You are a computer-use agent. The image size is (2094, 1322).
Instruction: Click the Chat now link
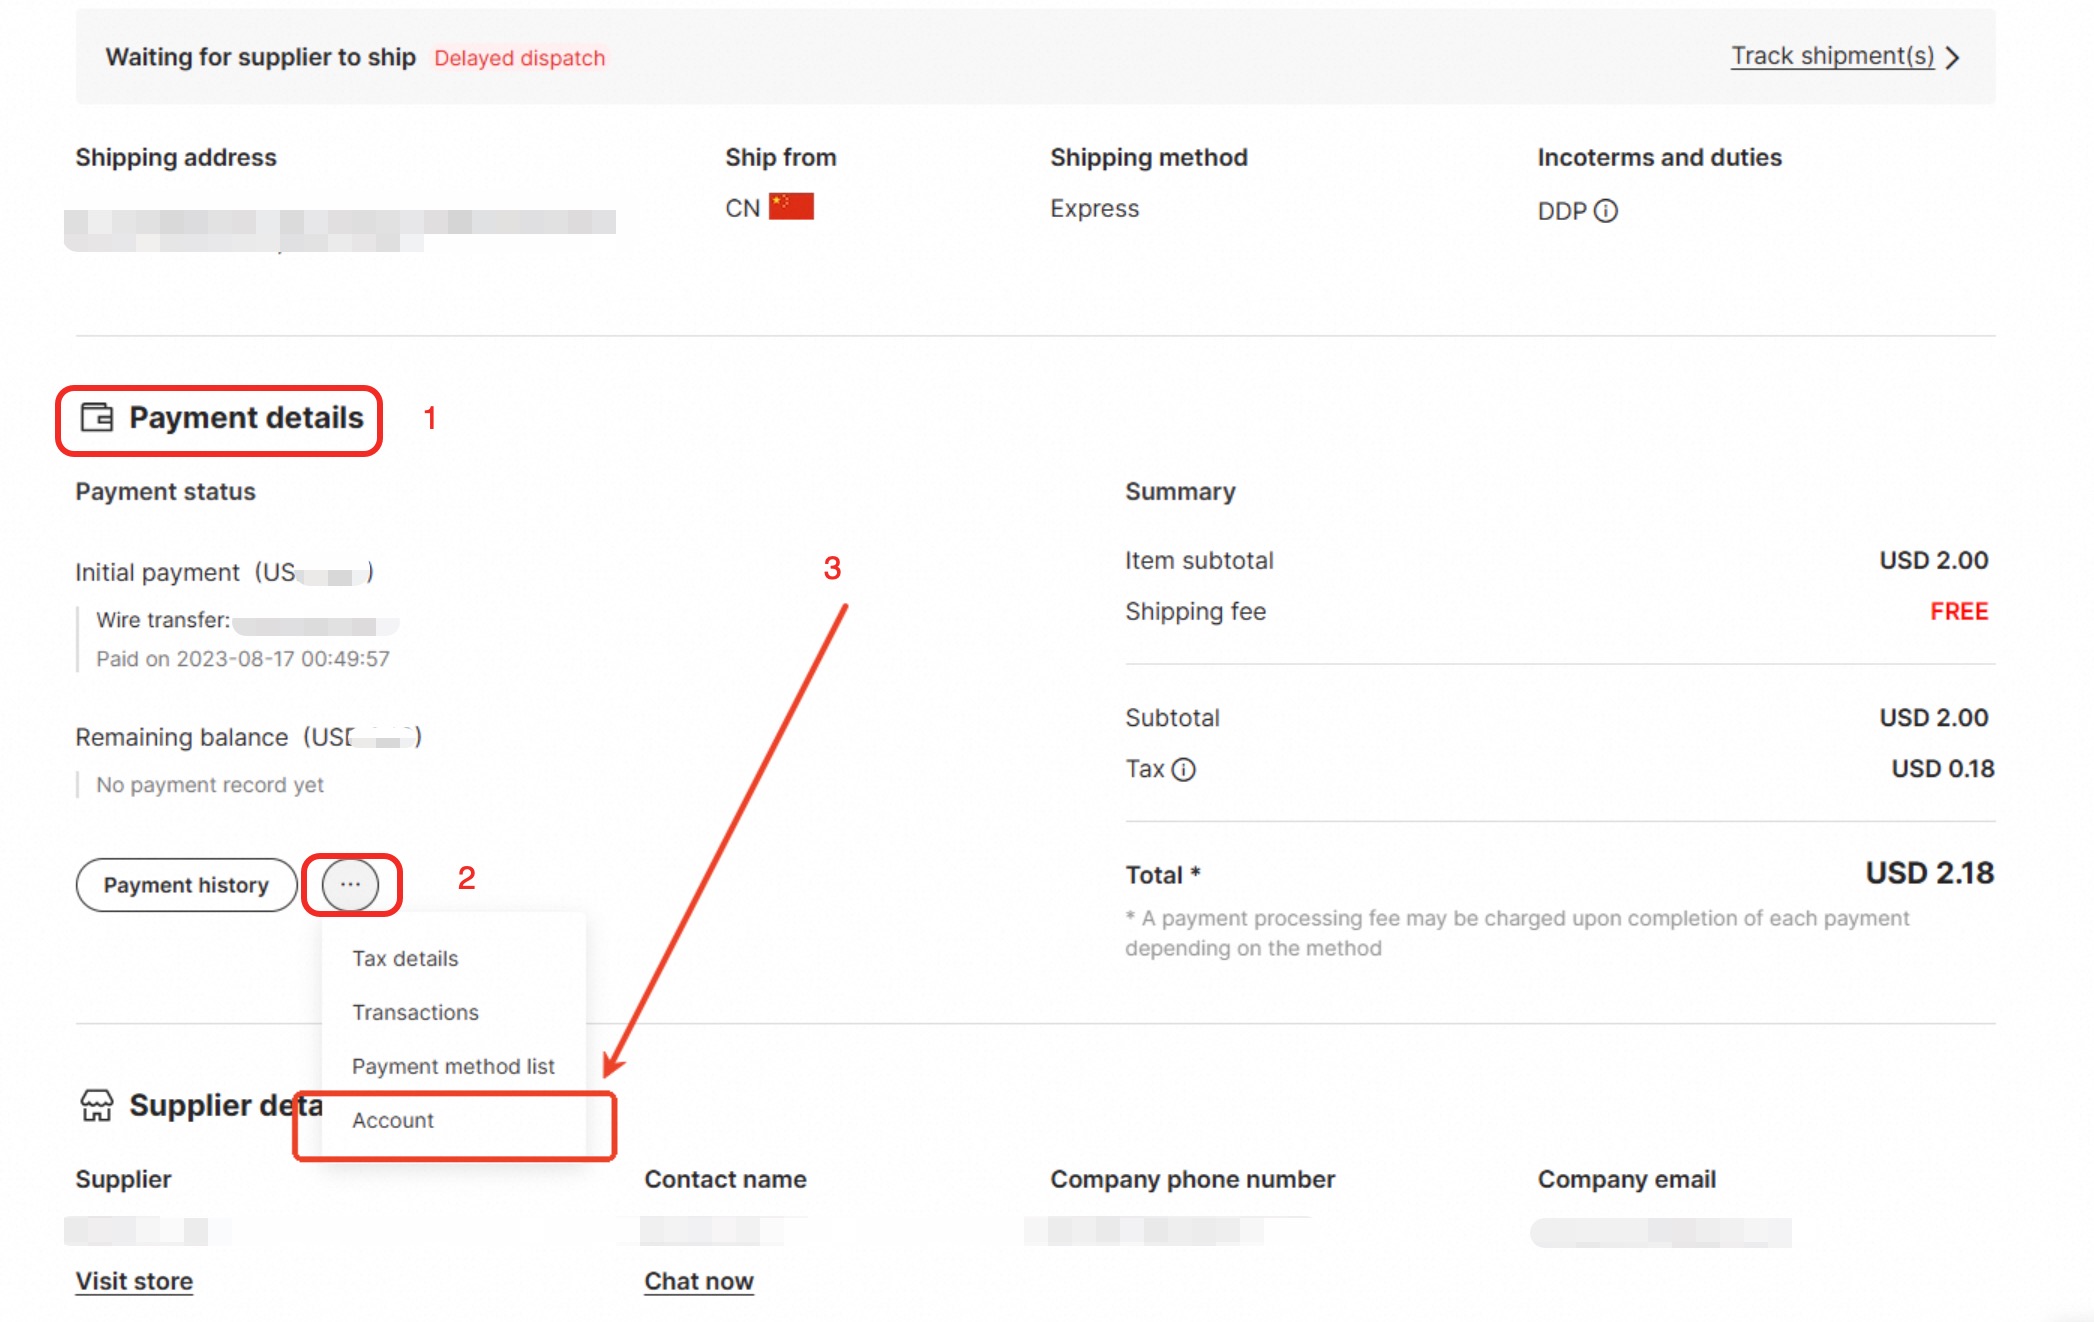coord(699,1281)
